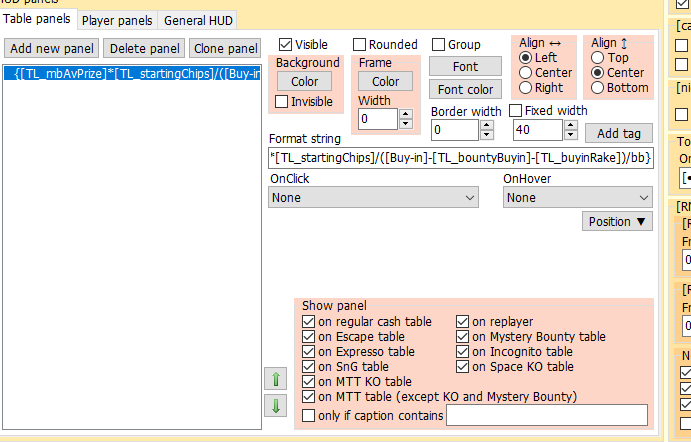
Task: Click the Border width number field
Action: point(455,130)
